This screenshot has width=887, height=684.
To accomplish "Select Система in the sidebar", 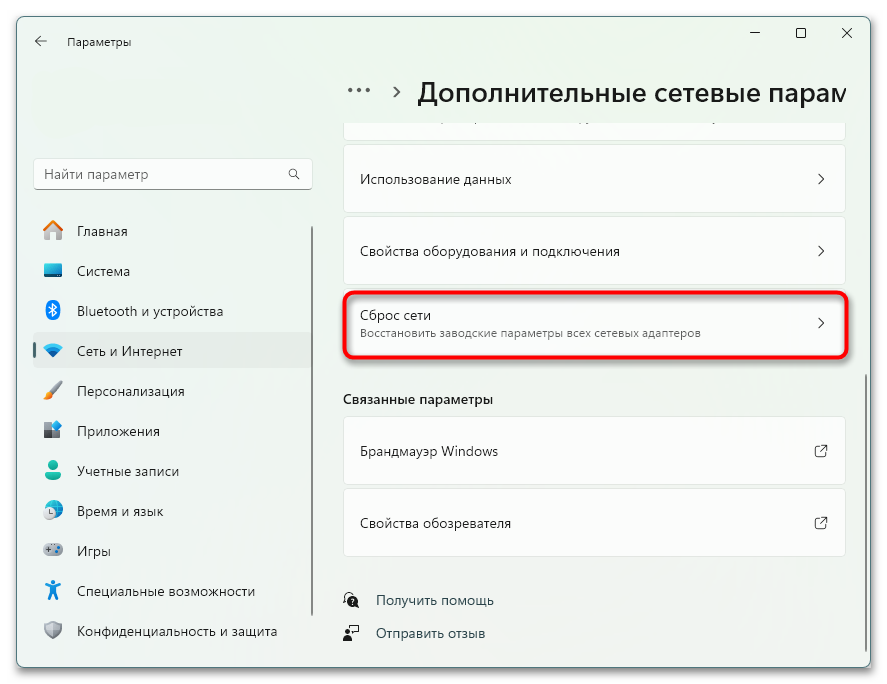I will (172, 271).
